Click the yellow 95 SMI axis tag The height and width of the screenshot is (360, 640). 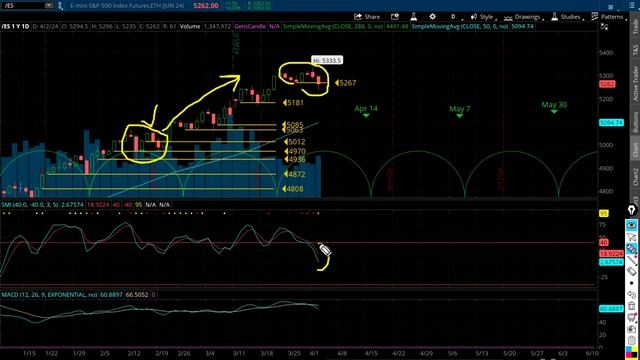pyautogui.click(x=604, y=213)
